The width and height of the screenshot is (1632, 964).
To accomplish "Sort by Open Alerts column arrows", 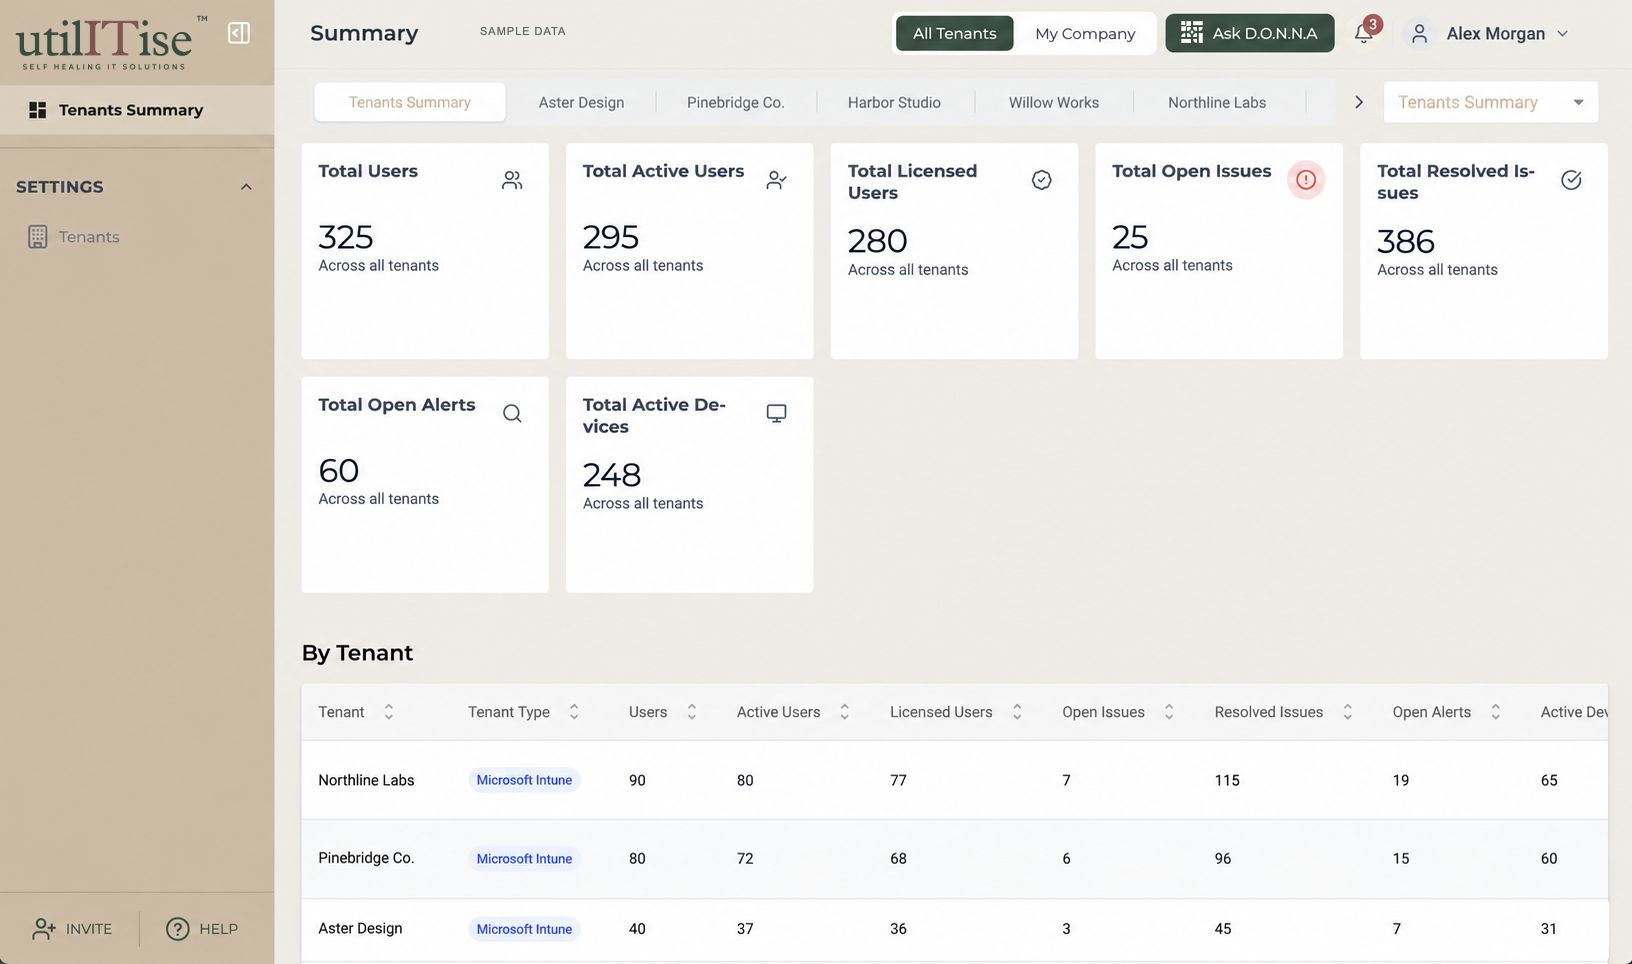I will coord(1495,712).
